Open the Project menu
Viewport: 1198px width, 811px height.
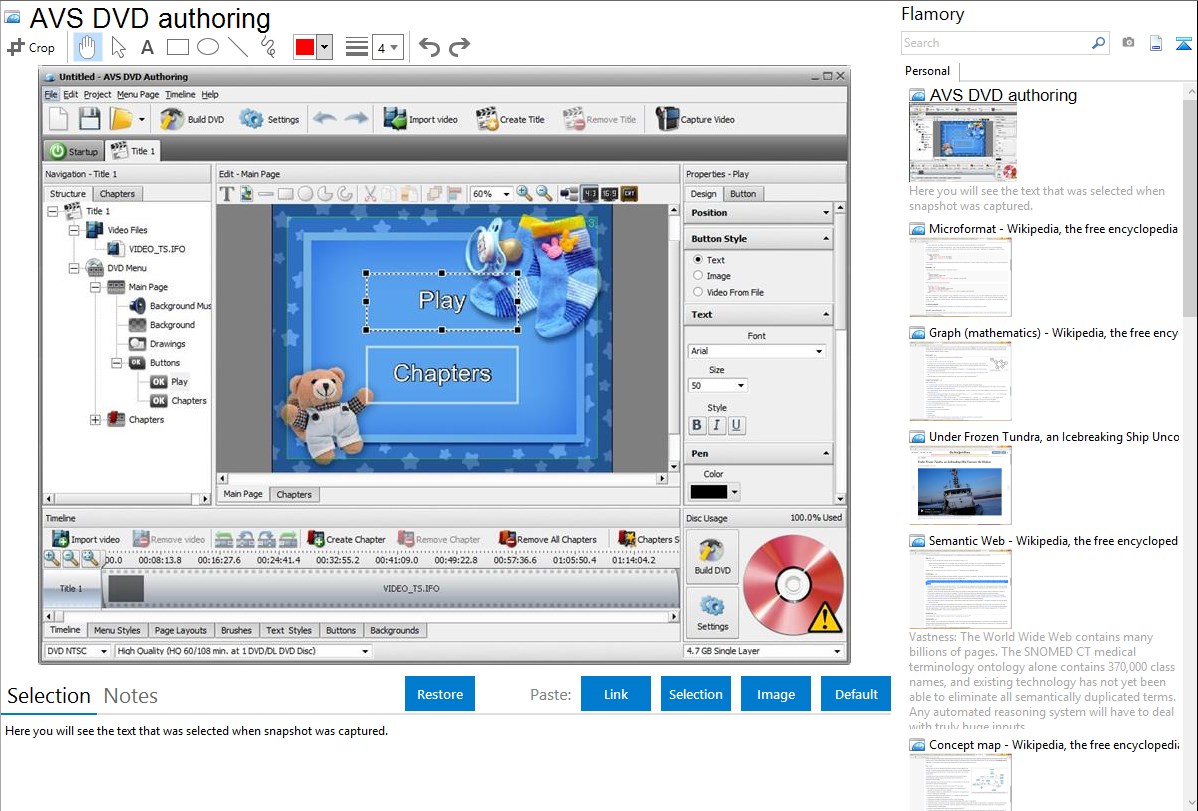coord(97,95)
